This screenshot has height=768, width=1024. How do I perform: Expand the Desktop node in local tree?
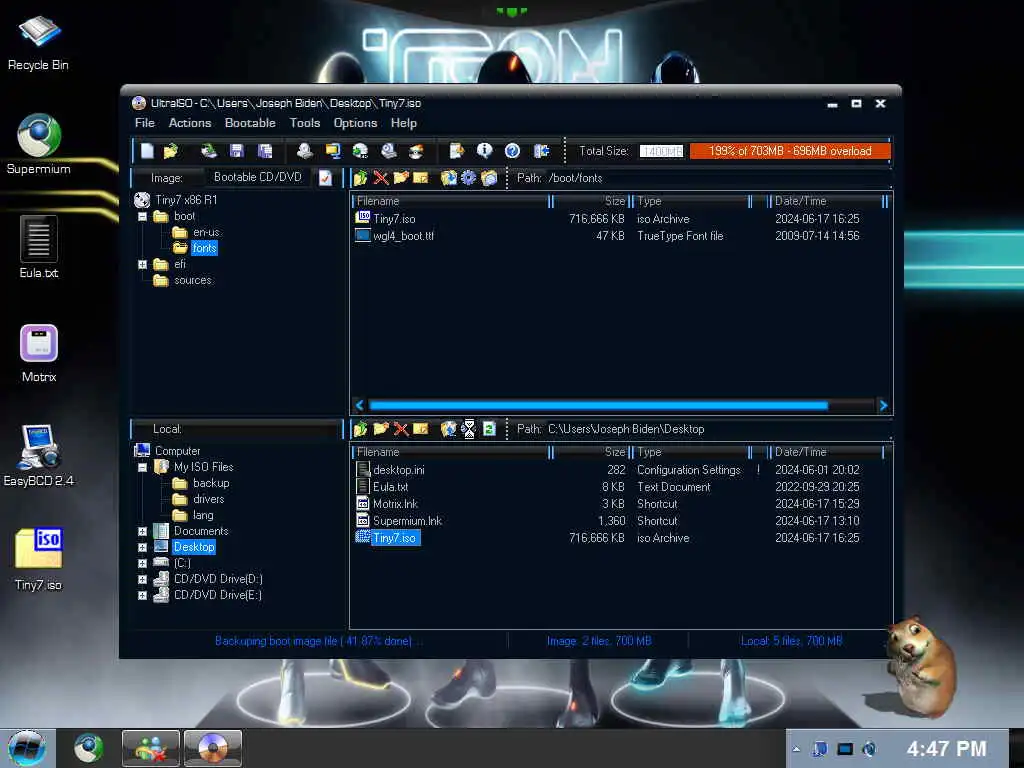(142, 547)
